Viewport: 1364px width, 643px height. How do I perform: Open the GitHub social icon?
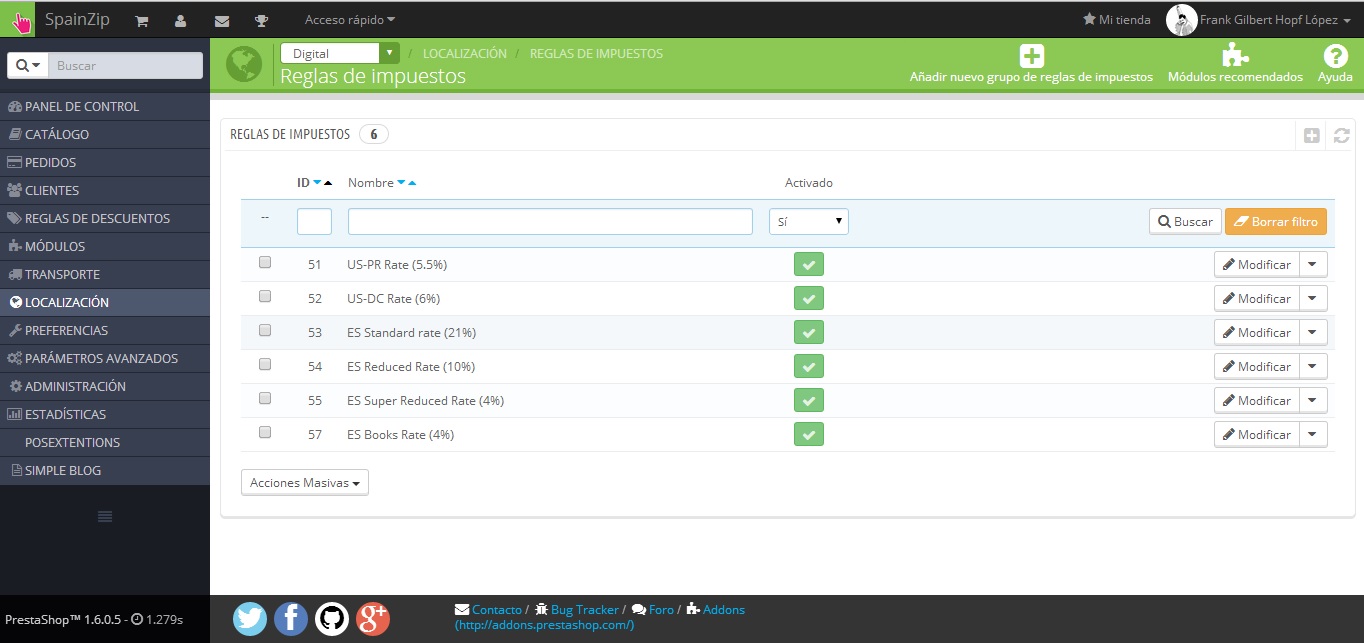(332, 618)
